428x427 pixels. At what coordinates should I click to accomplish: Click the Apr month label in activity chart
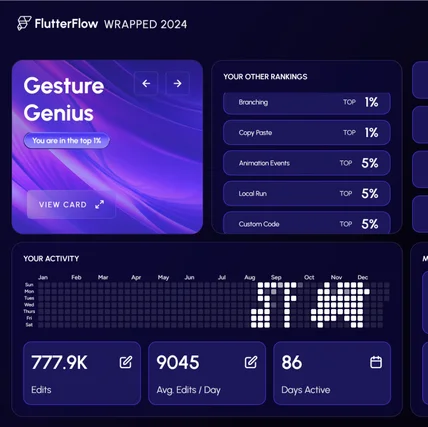click(136, 277)
